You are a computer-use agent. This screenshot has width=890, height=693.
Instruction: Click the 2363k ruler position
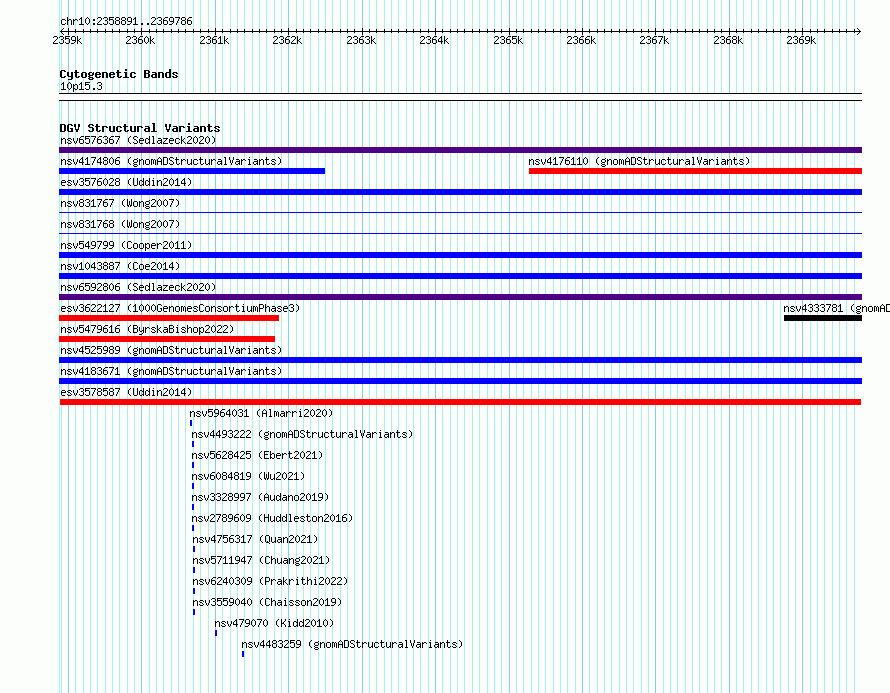point(361,40)
